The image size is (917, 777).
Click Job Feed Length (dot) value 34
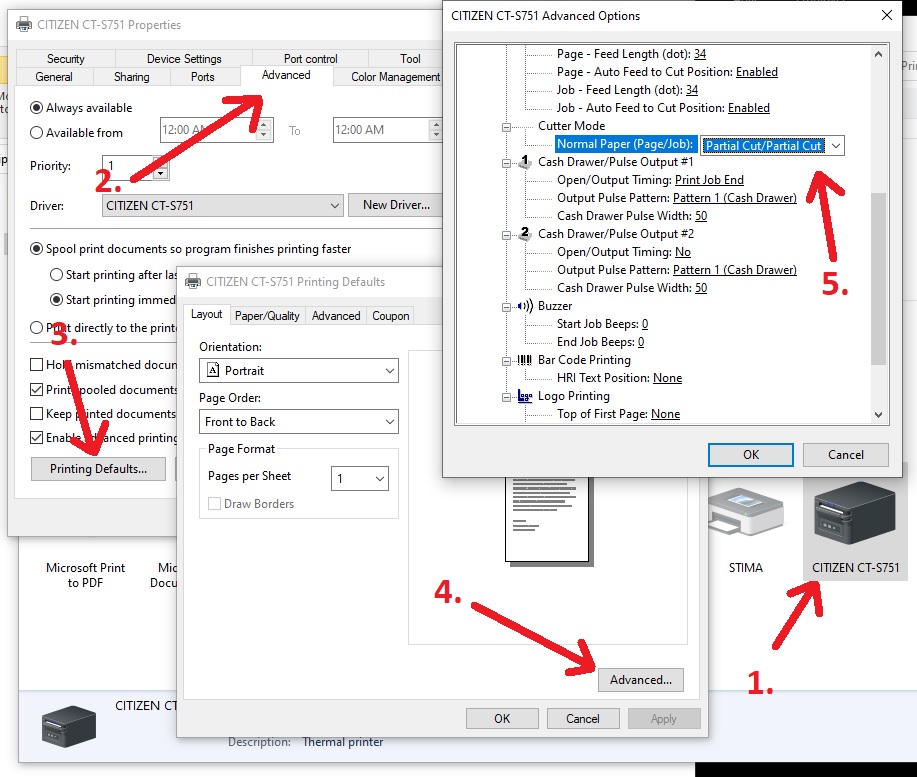[692, 90]
